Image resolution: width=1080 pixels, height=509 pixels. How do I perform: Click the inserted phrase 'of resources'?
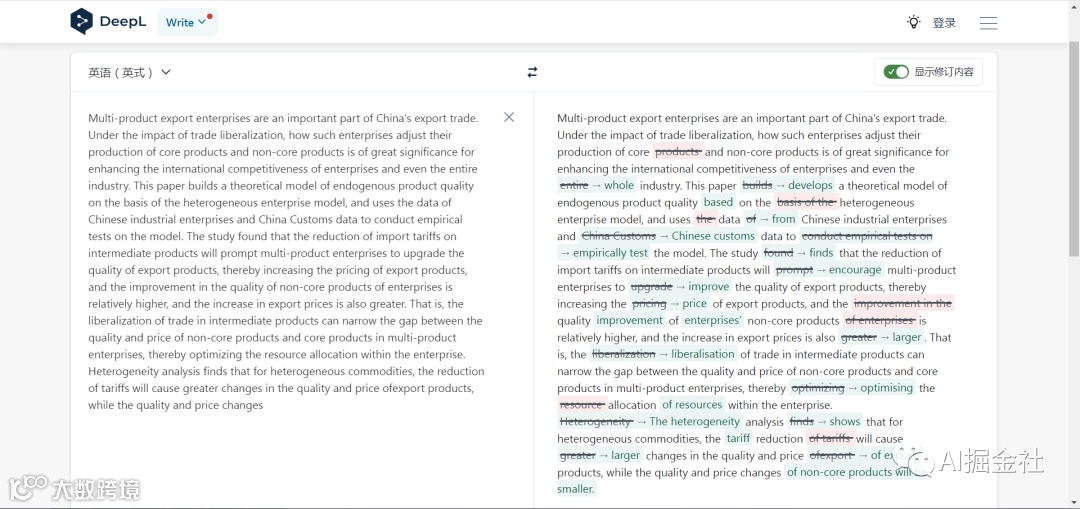pos(692,405)
